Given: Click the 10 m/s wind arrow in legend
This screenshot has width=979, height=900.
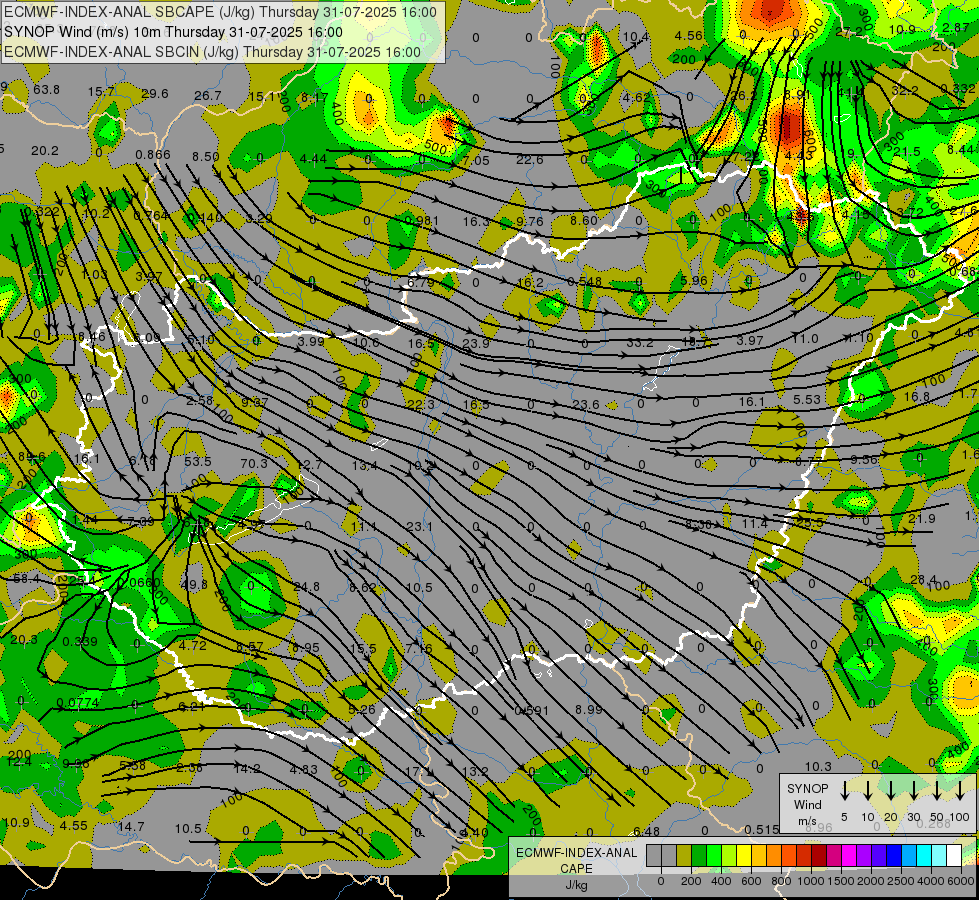Looking at the screenshot, I should point(867,791).
